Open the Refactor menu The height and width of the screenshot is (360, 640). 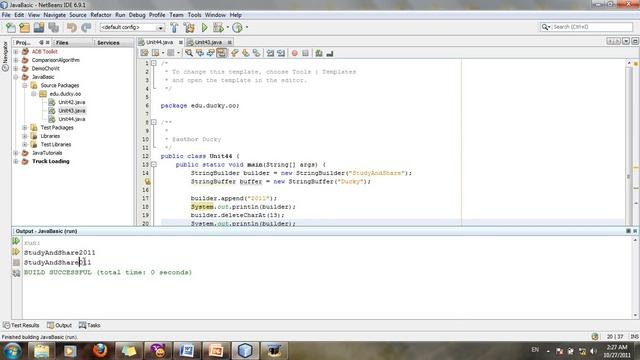click(101, 15)
